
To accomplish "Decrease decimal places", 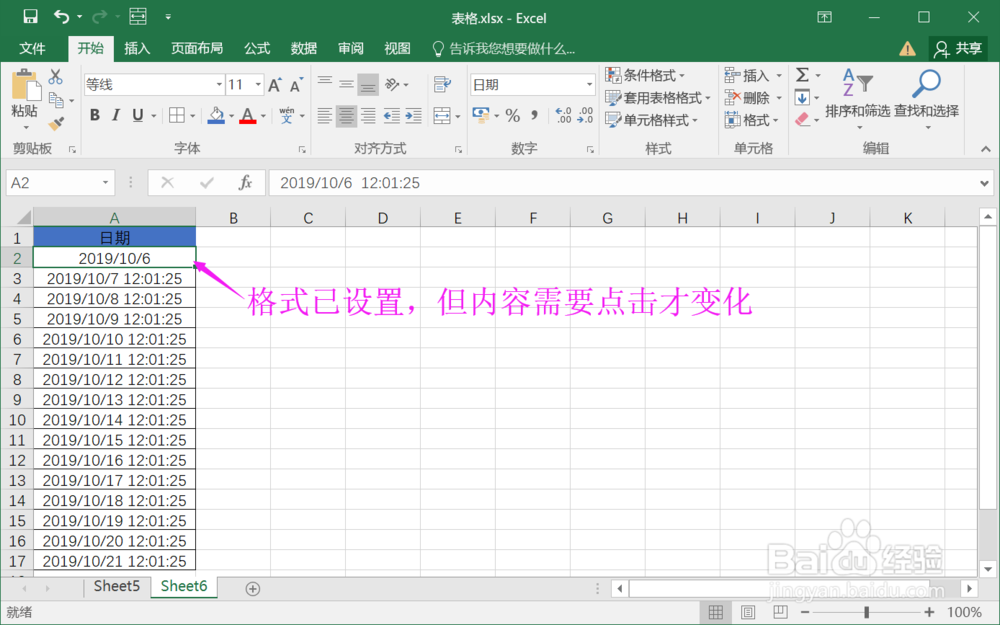I will pos(585,115).
